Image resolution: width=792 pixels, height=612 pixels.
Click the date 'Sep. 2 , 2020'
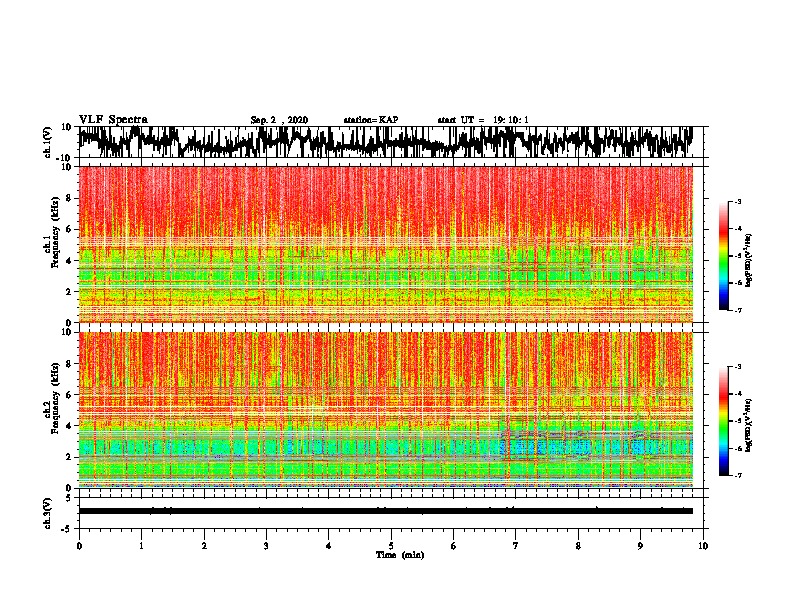tap(279, 120)
